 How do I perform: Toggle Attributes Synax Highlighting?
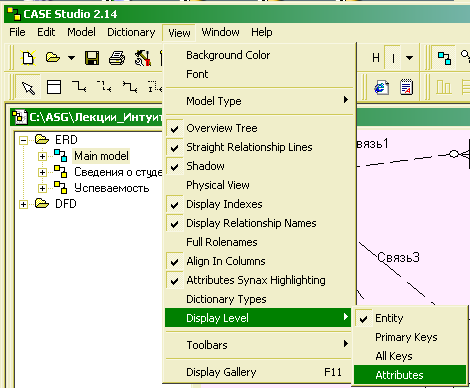tap(259, 280)
